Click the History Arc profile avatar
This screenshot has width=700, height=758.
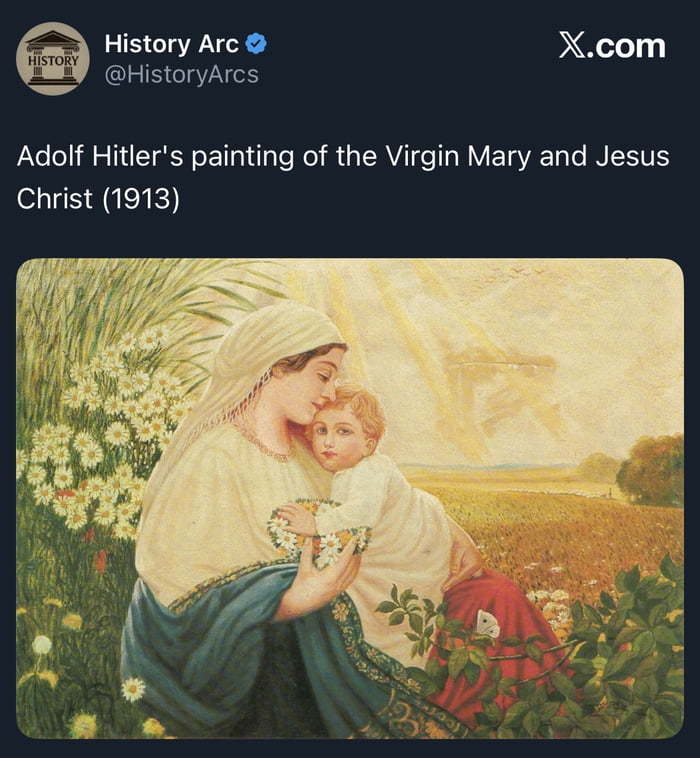(53, 59)
